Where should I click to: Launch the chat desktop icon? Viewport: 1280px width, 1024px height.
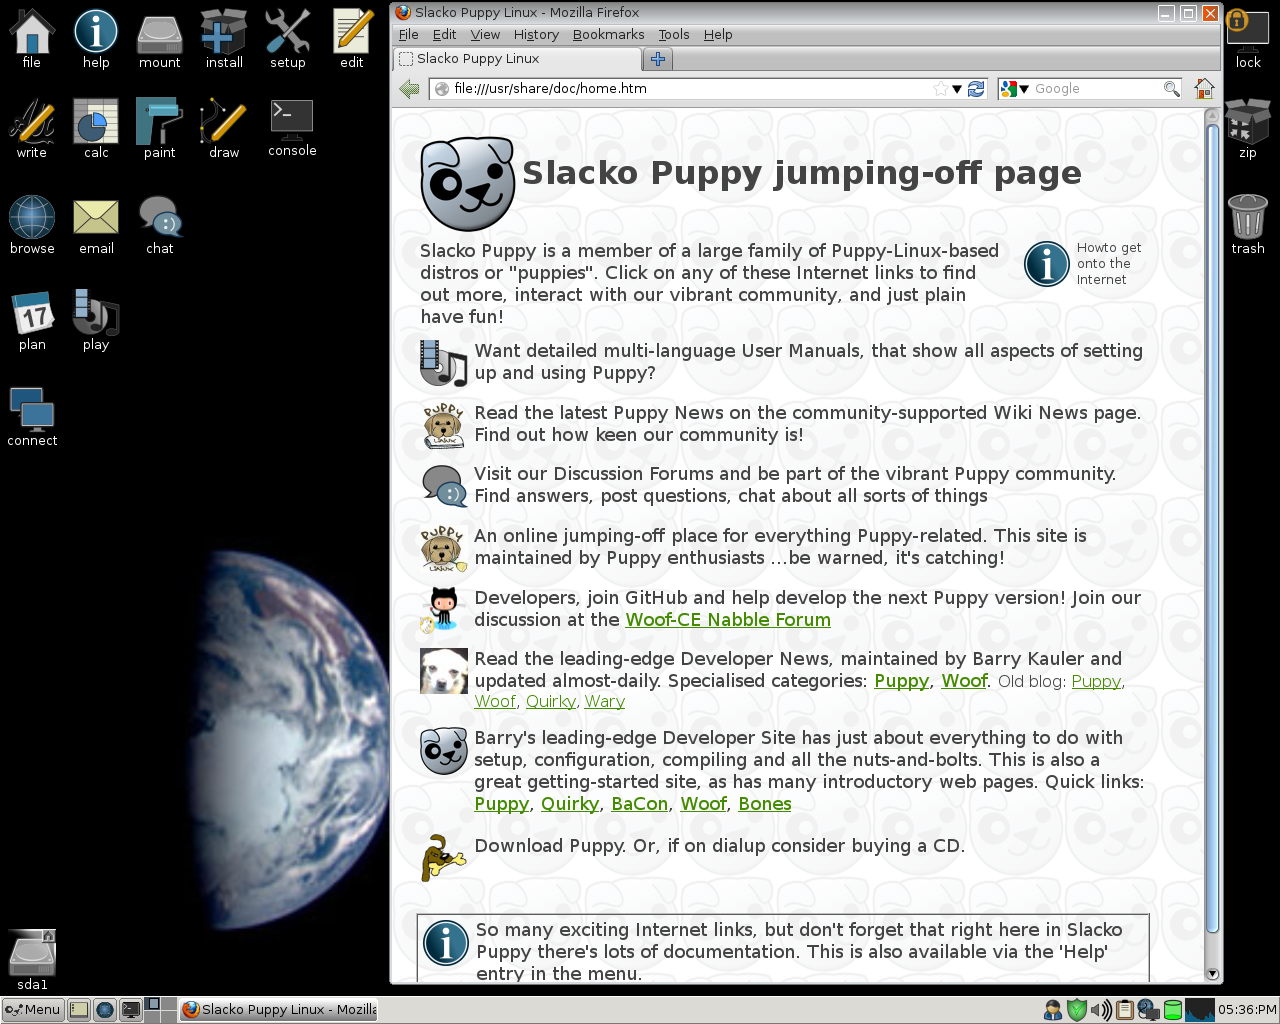coord(160,218)
